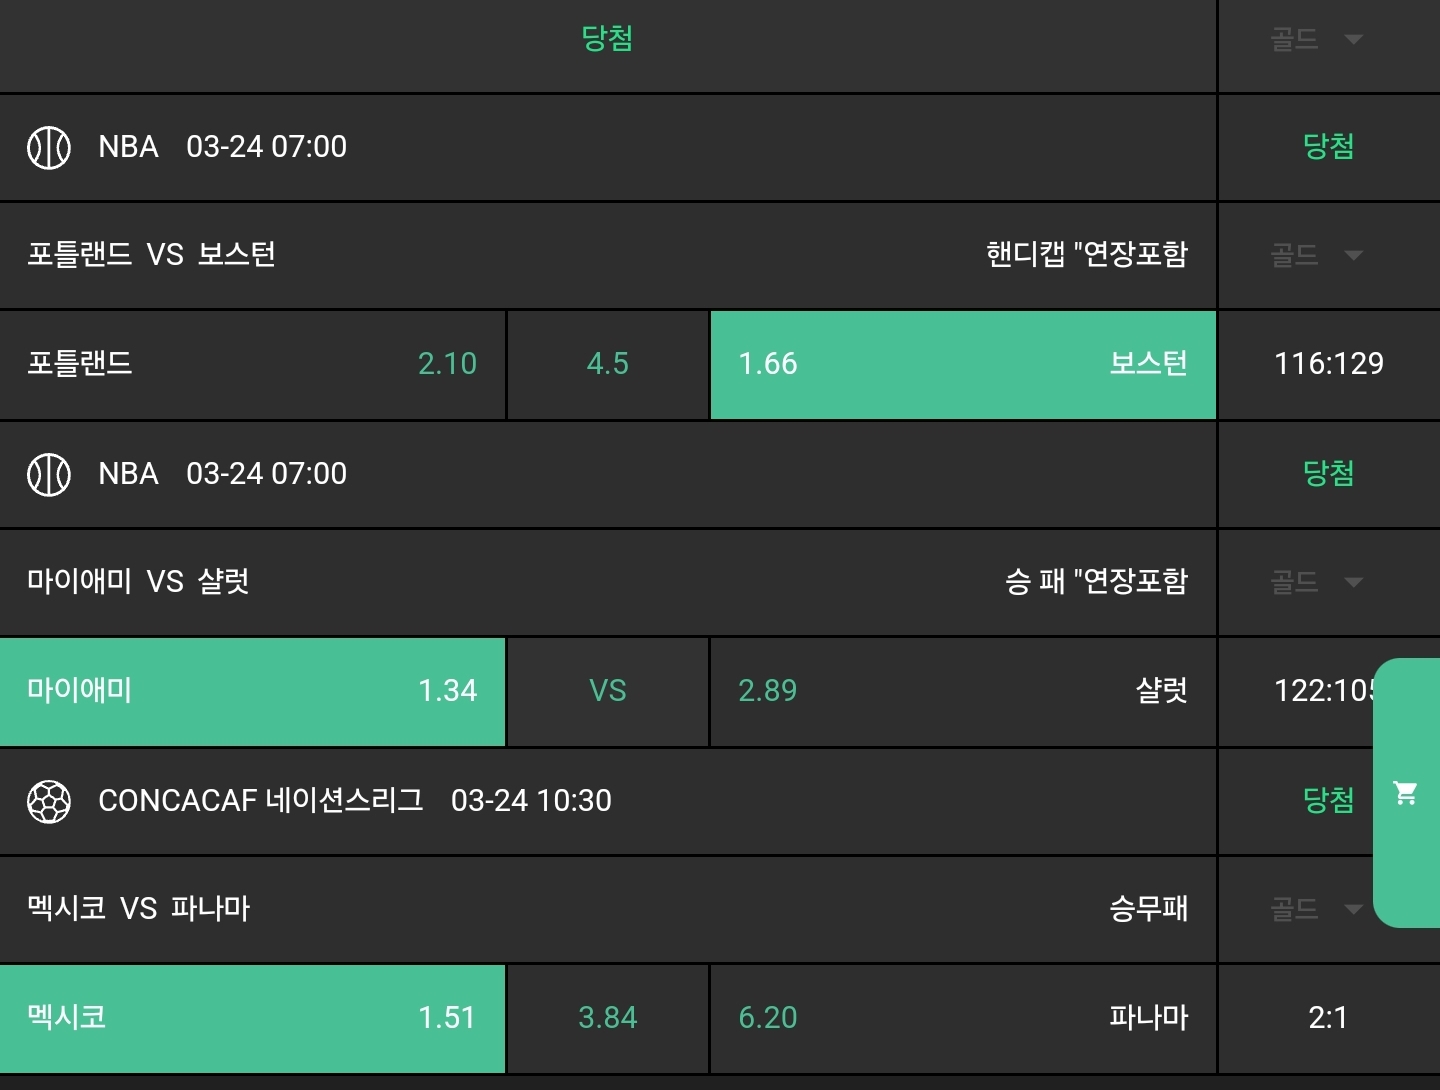Toggle the 마이애미 1.34 selection
The image size is (1440, 1090).
252,691
